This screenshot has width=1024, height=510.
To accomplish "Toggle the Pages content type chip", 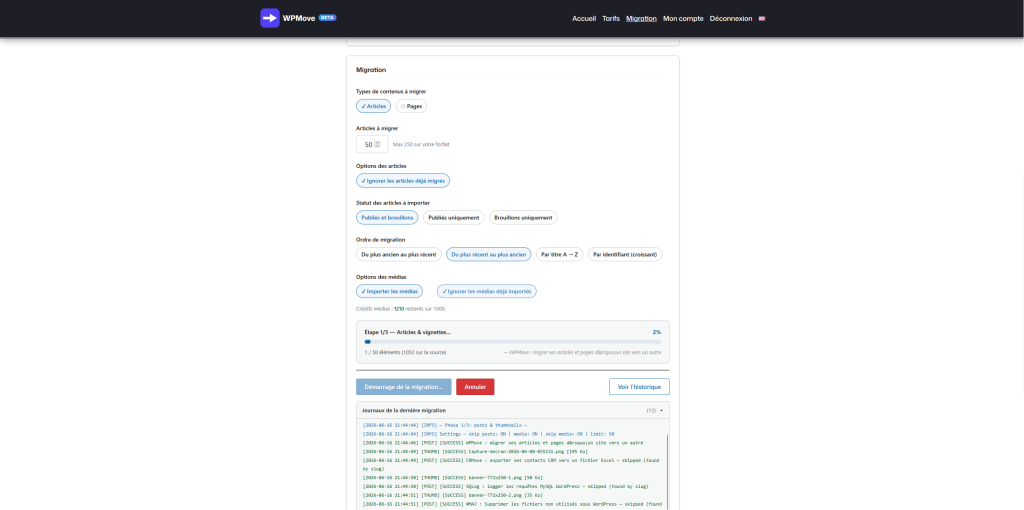I will (x=411, y=106).
